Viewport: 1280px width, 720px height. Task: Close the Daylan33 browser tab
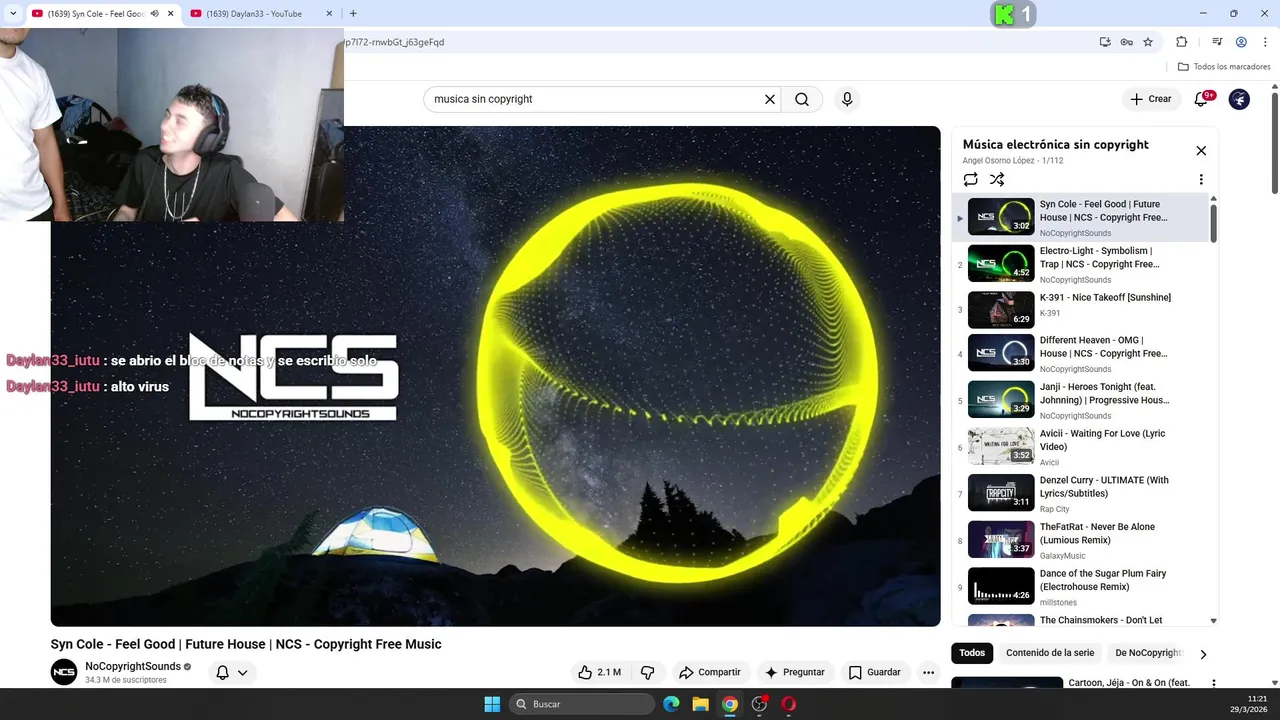pyautogui.click(x=330, y=13)
